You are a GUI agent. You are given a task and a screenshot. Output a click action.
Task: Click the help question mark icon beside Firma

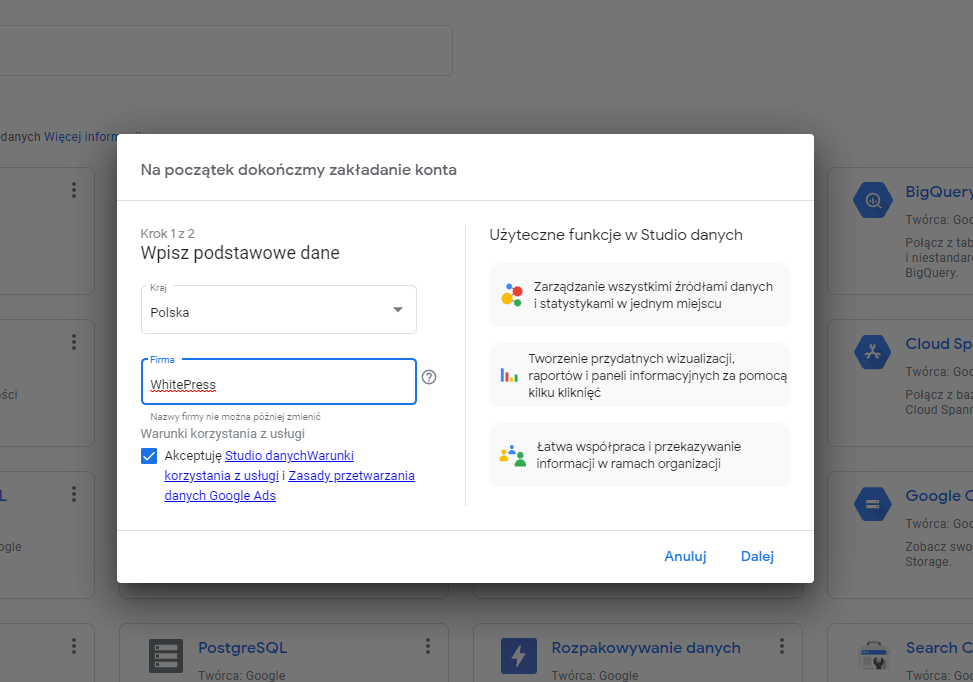429,377
